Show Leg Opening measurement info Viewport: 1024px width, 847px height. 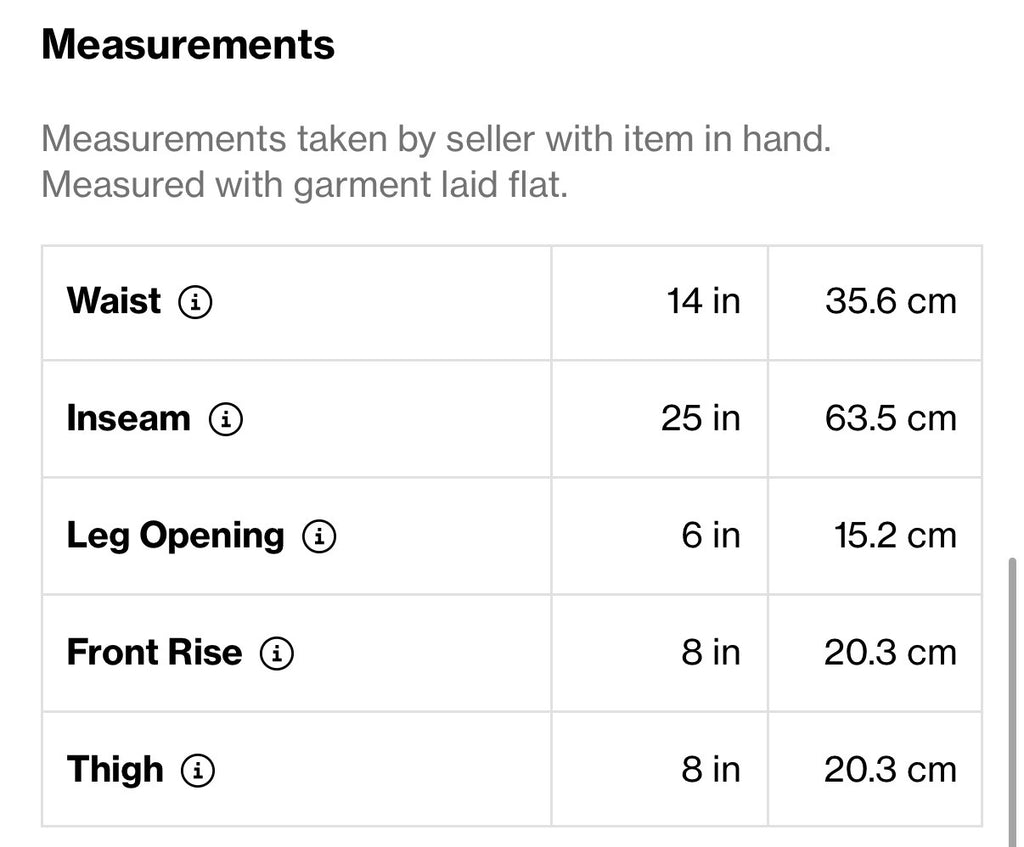(319, 536)
